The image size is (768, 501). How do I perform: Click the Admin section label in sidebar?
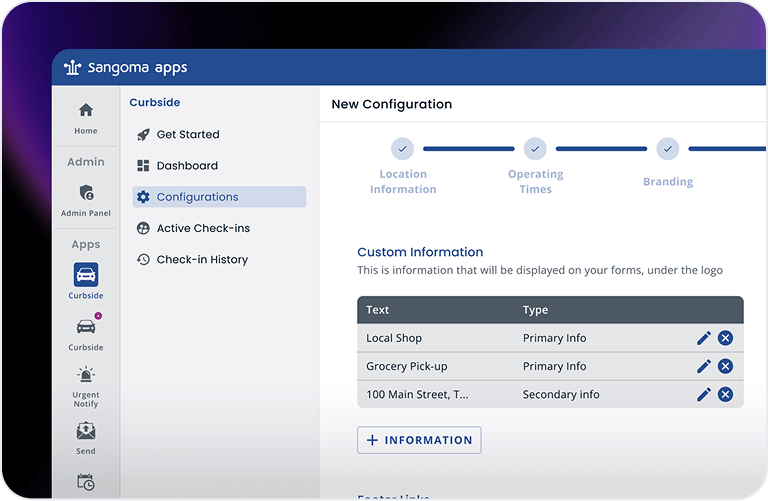[x=86, y=162]
